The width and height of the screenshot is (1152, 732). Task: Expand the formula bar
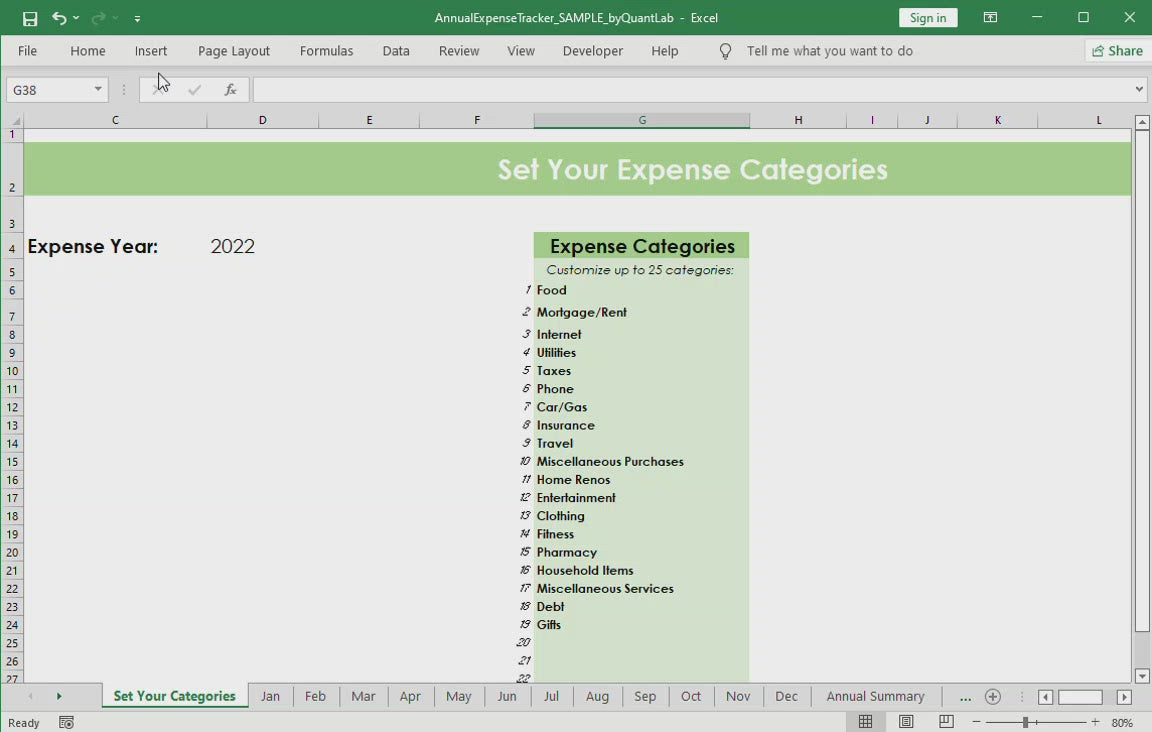(1139, 90)
